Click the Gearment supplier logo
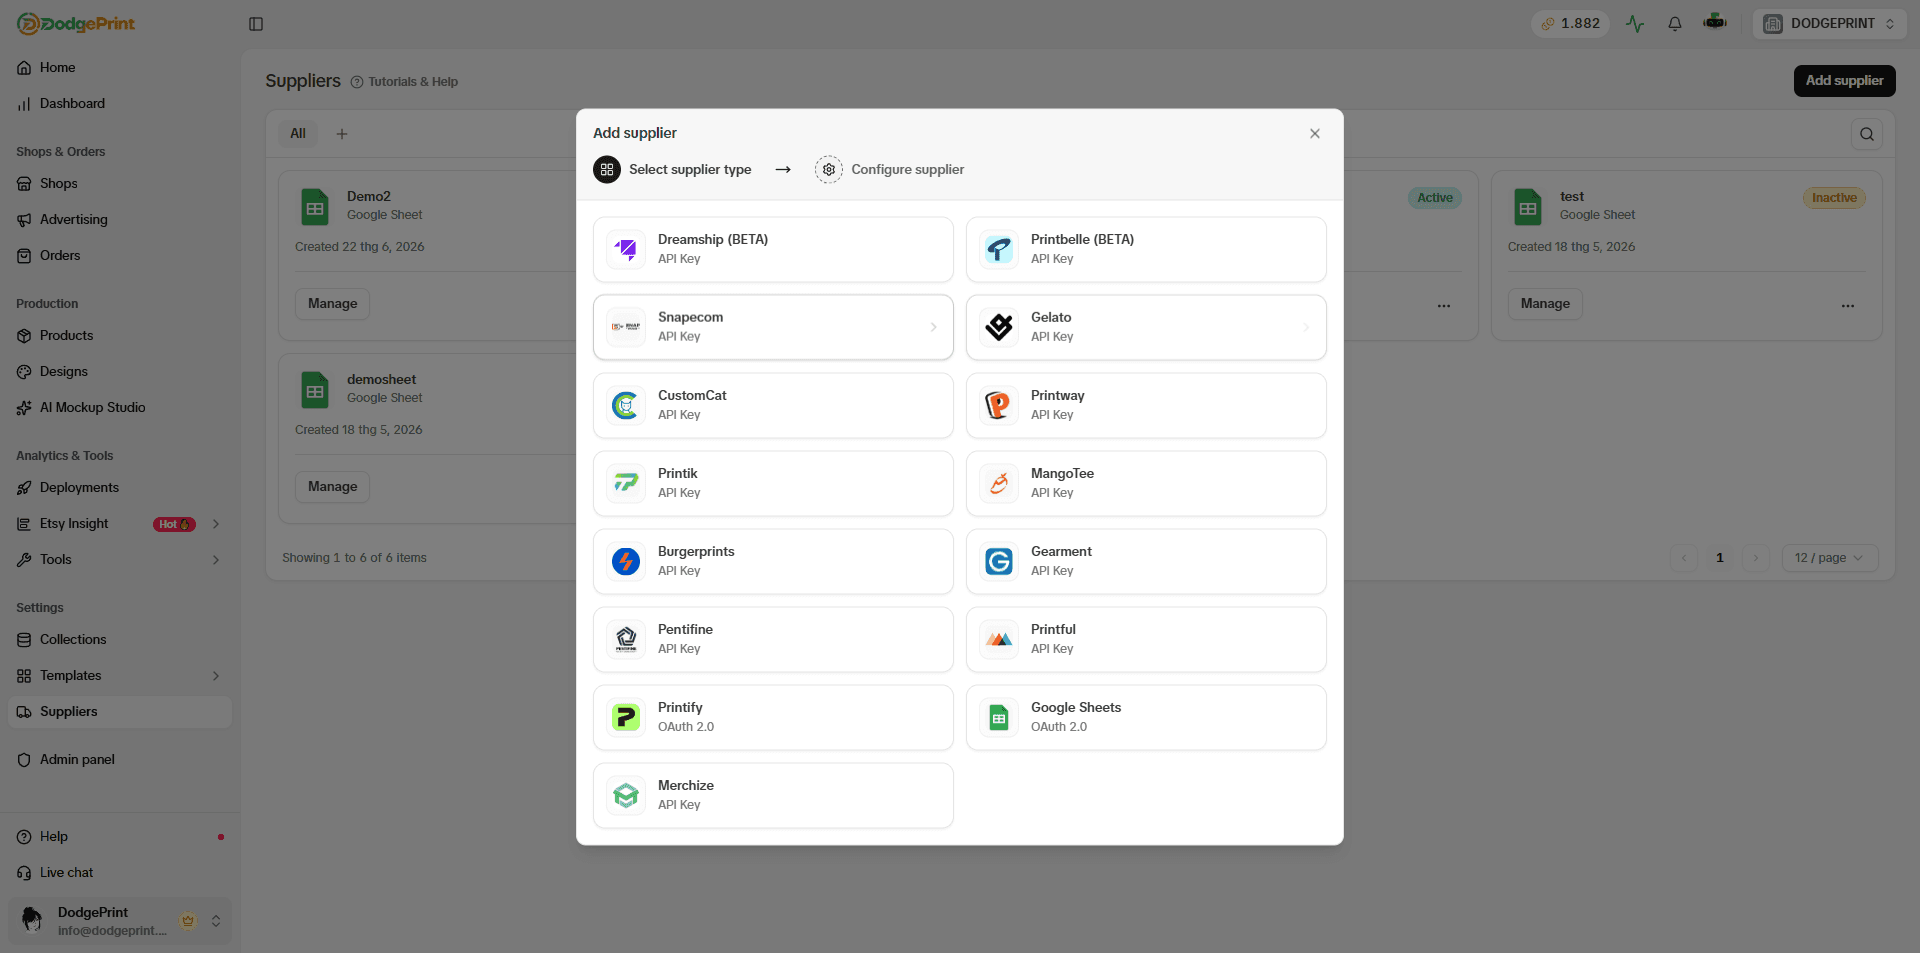This screenshot has height=953, width=1920. tap(999, 561)
